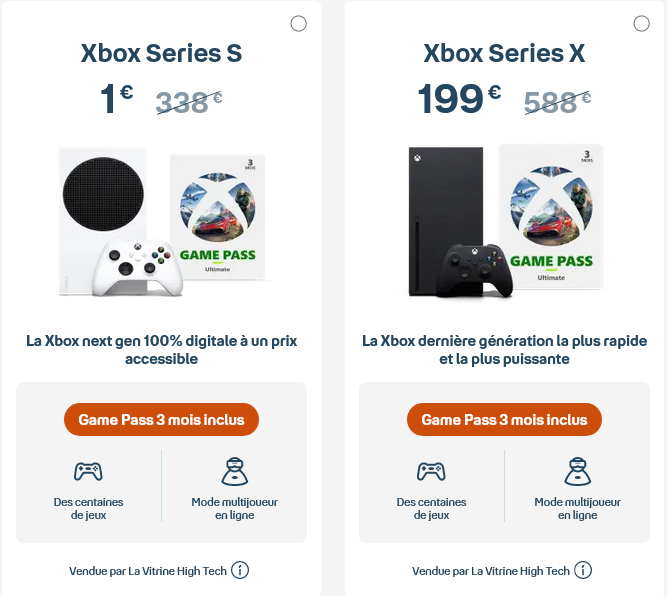Screen dimensions: 667x596
Task: Click the gamepad icon in Series S card
Action: [88, 470]
